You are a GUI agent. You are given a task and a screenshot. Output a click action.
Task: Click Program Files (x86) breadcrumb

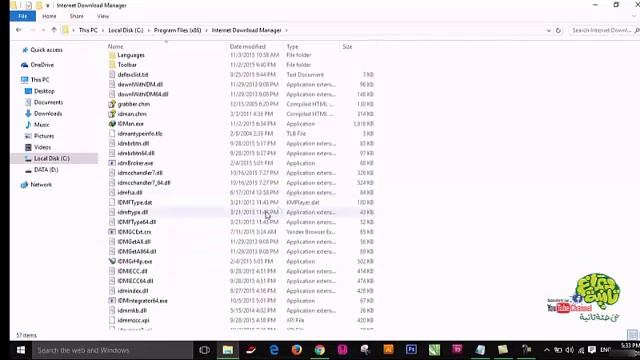coord(178,30)
